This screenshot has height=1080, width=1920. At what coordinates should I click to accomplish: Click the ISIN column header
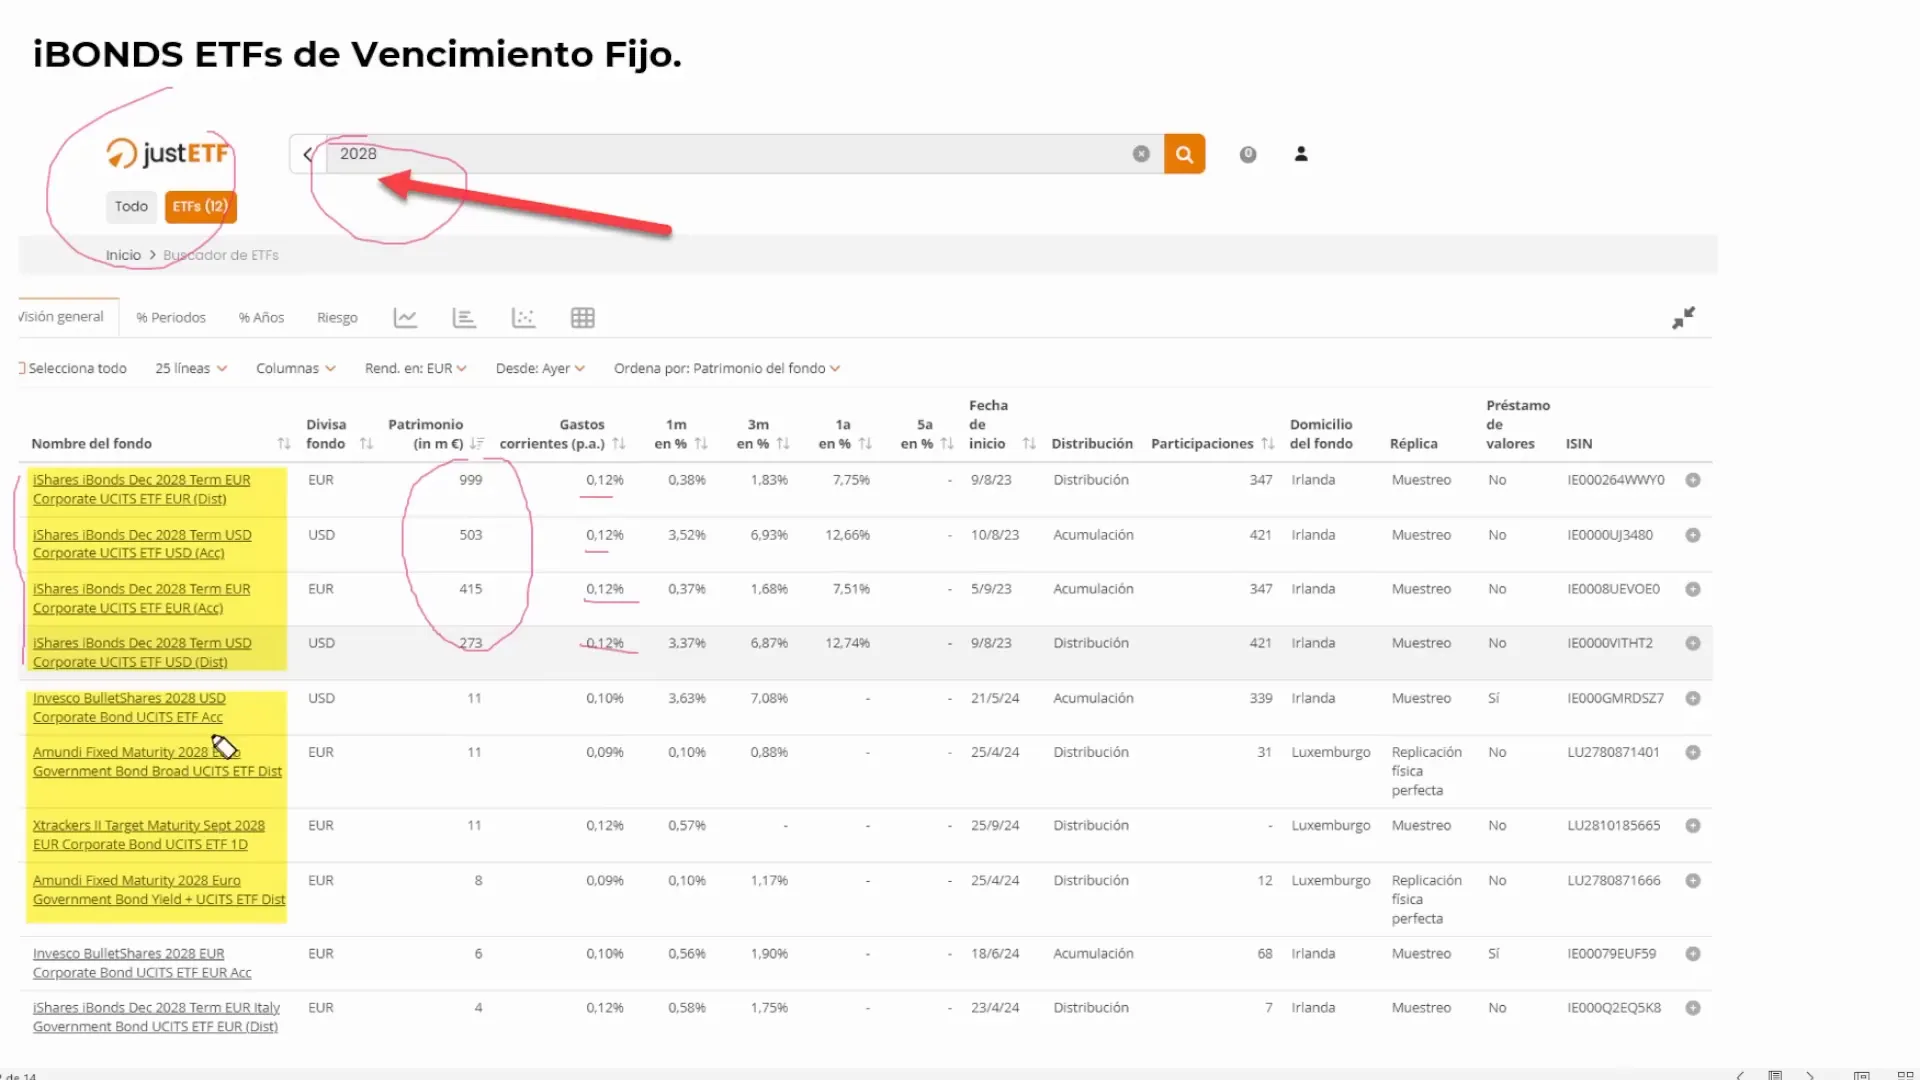(x=1579, y=444)
